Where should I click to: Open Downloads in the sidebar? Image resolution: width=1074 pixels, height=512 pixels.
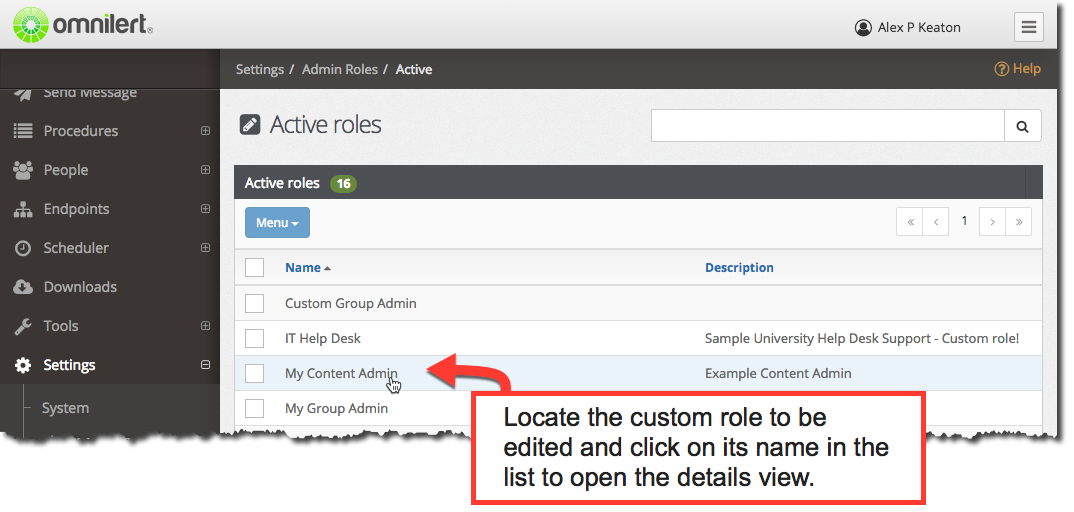[x=80, y=287]
